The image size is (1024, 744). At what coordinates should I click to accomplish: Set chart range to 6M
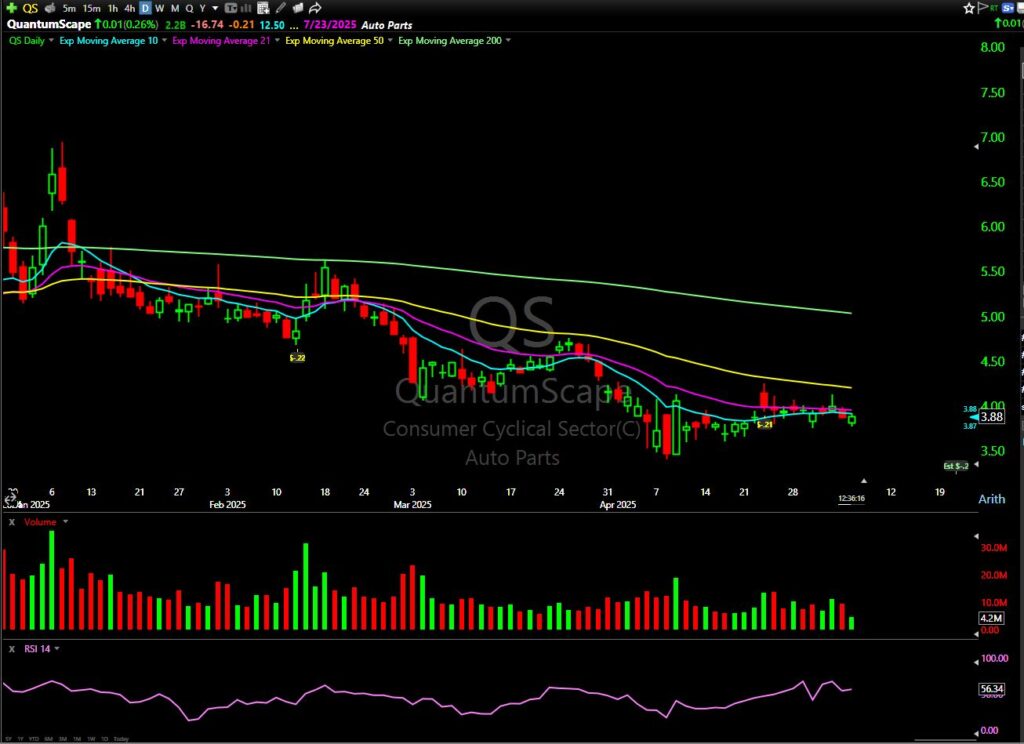click(x=49, y=739)
